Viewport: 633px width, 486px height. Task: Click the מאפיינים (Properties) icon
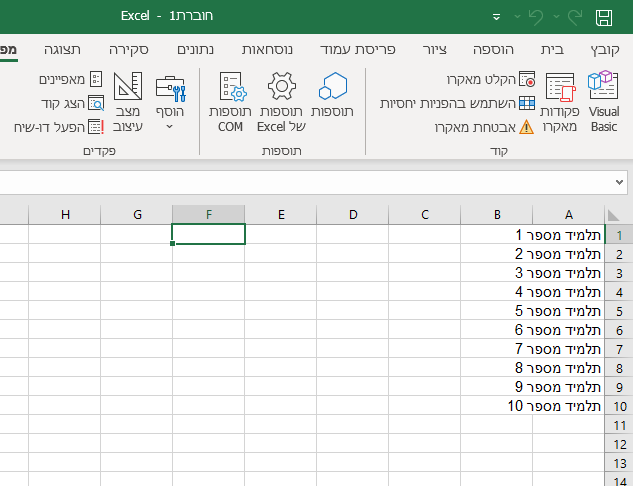tap(96, 79)
